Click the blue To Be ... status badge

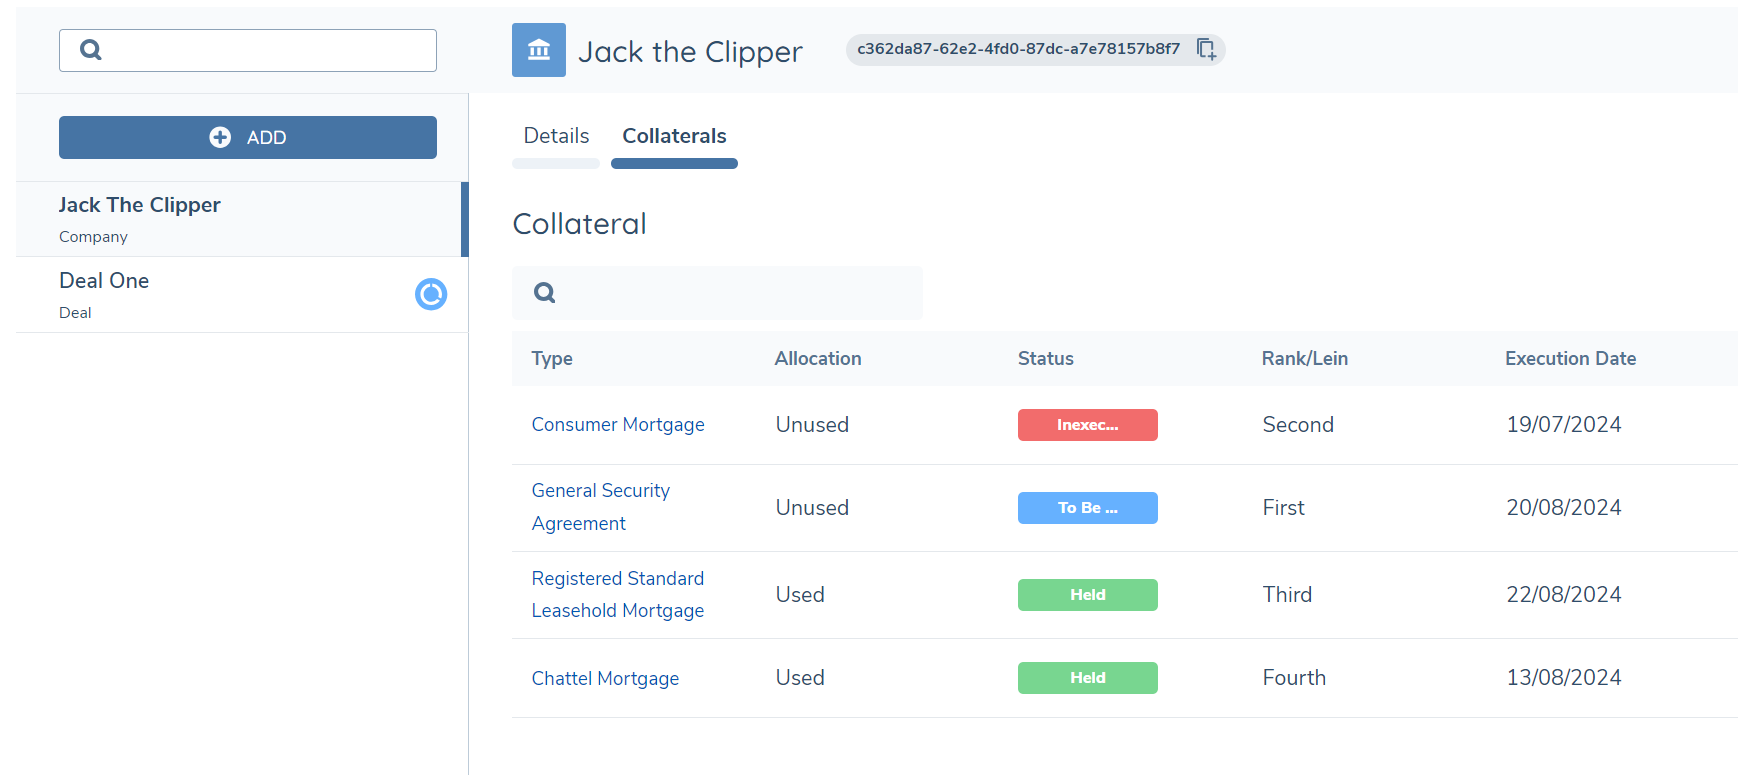click(1087, 508)
